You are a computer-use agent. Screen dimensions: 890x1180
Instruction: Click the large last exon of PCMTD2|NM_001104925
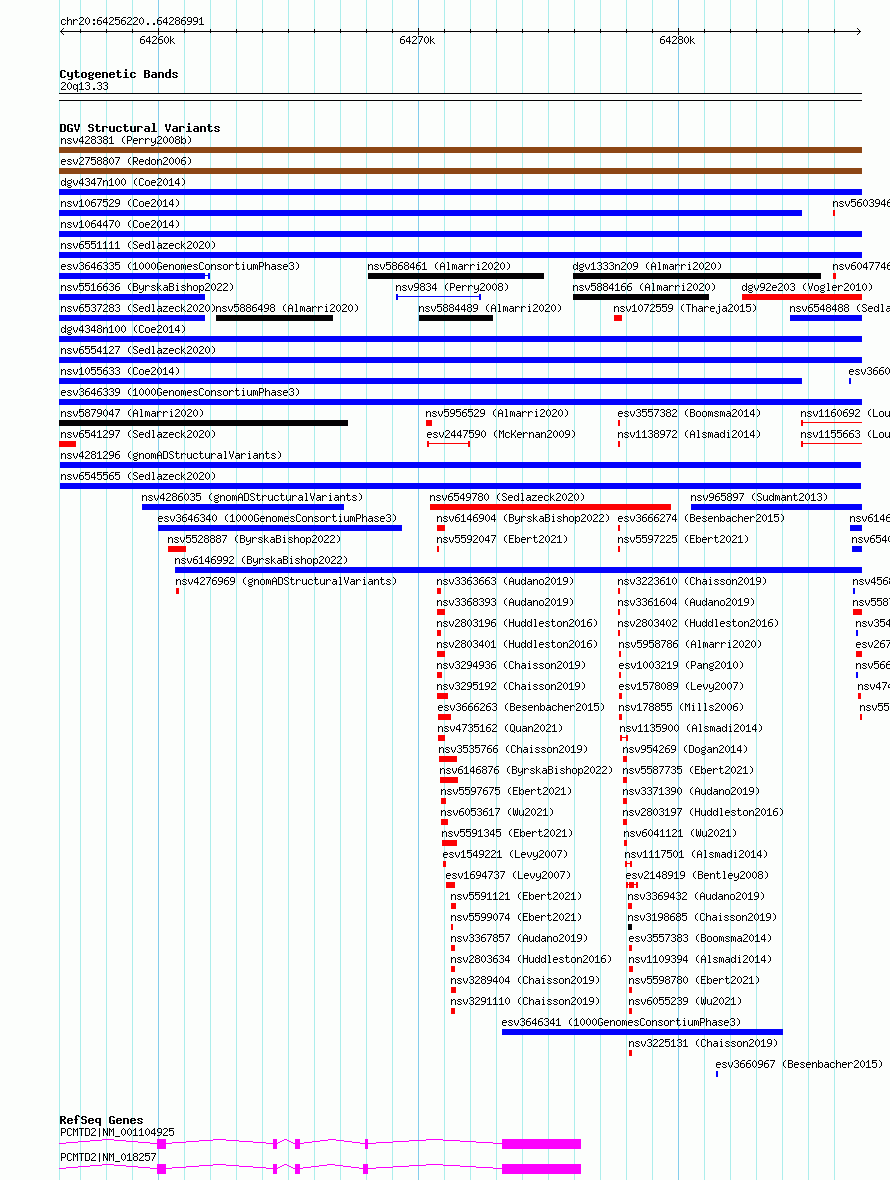pyautogui.click(x=541, y=1145)
